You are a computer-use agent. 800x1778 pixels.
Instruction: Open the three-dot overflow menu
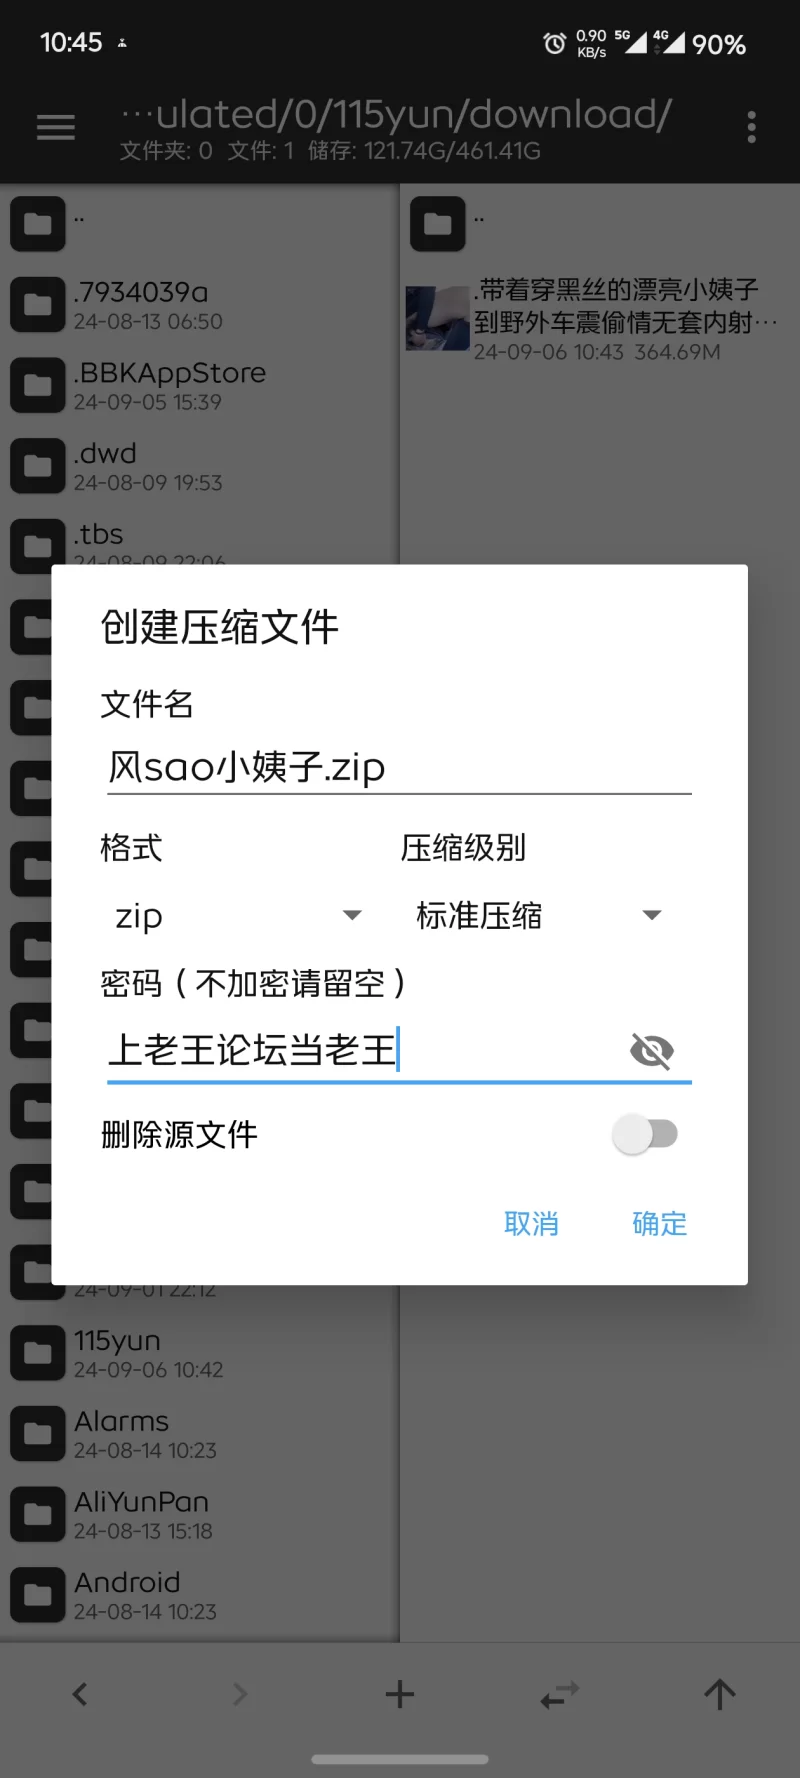(752, 127)
